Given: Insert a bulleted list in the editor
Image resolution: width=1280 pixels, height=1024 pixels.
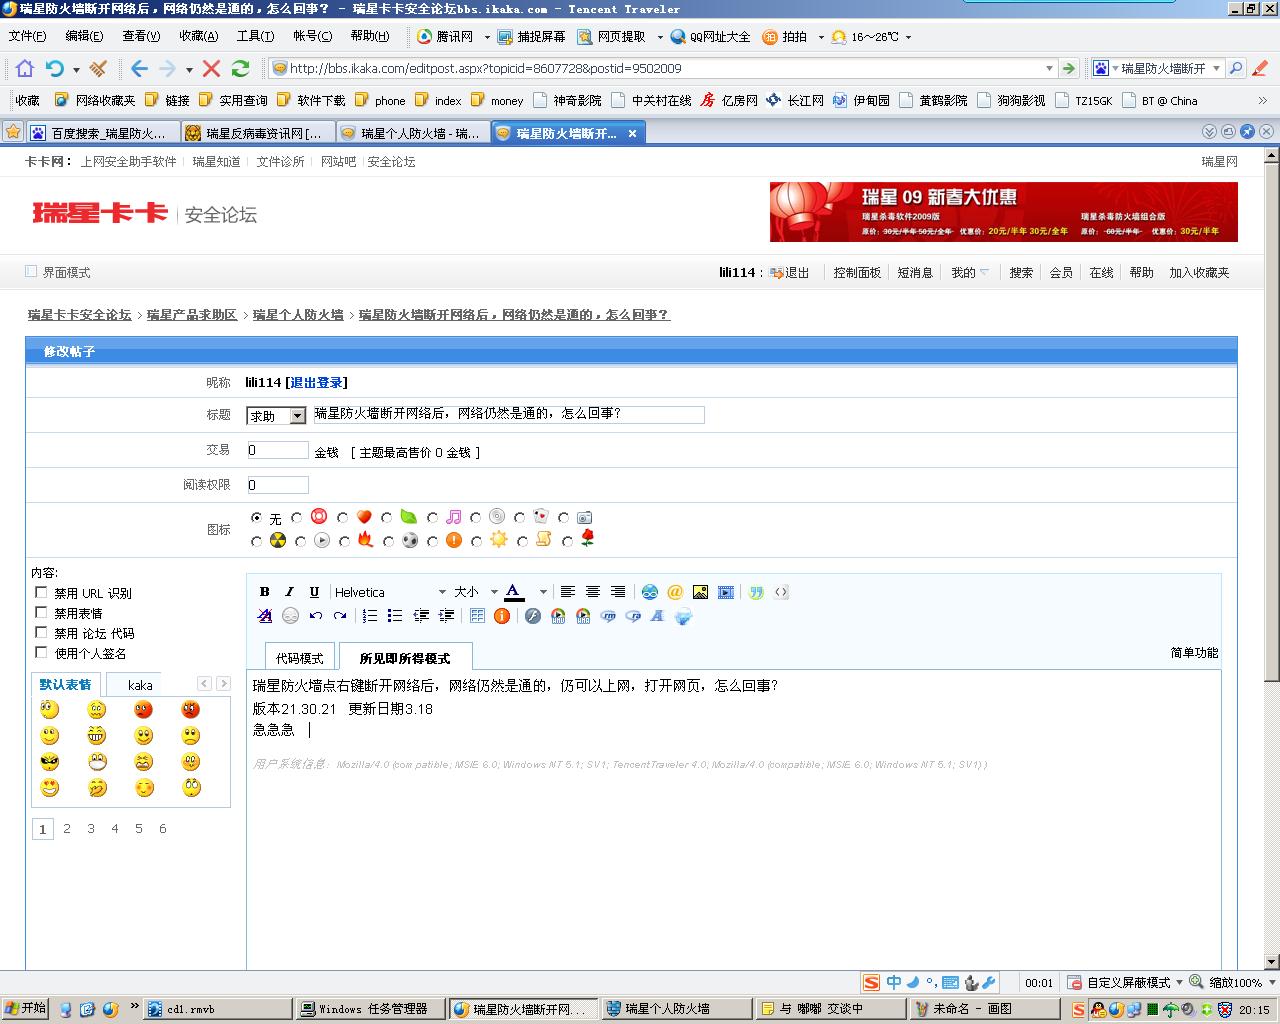Looking at the screenshot, I should [395, 616].
